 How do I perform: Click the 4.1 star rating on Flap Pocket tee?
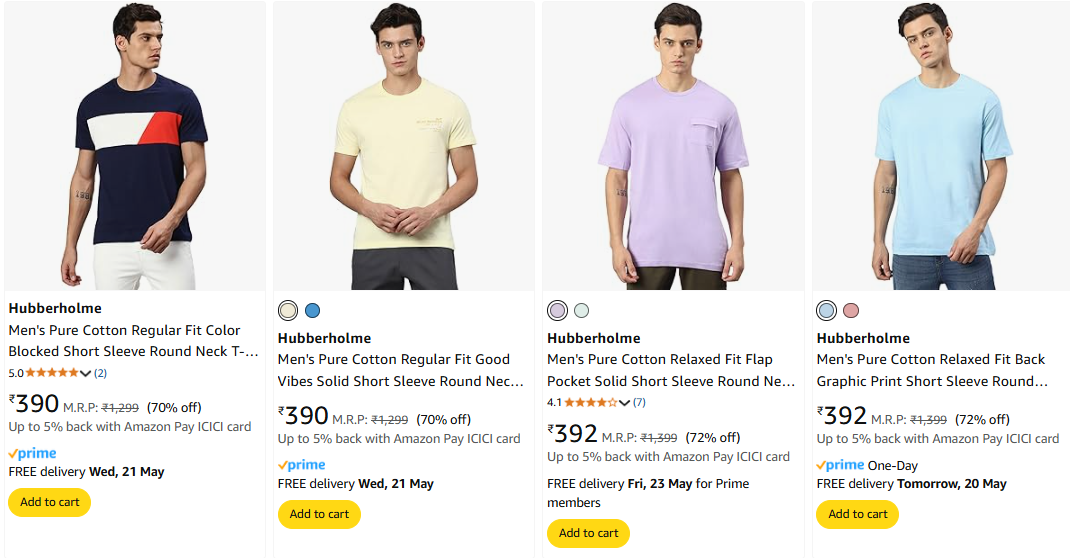[590, 402]
